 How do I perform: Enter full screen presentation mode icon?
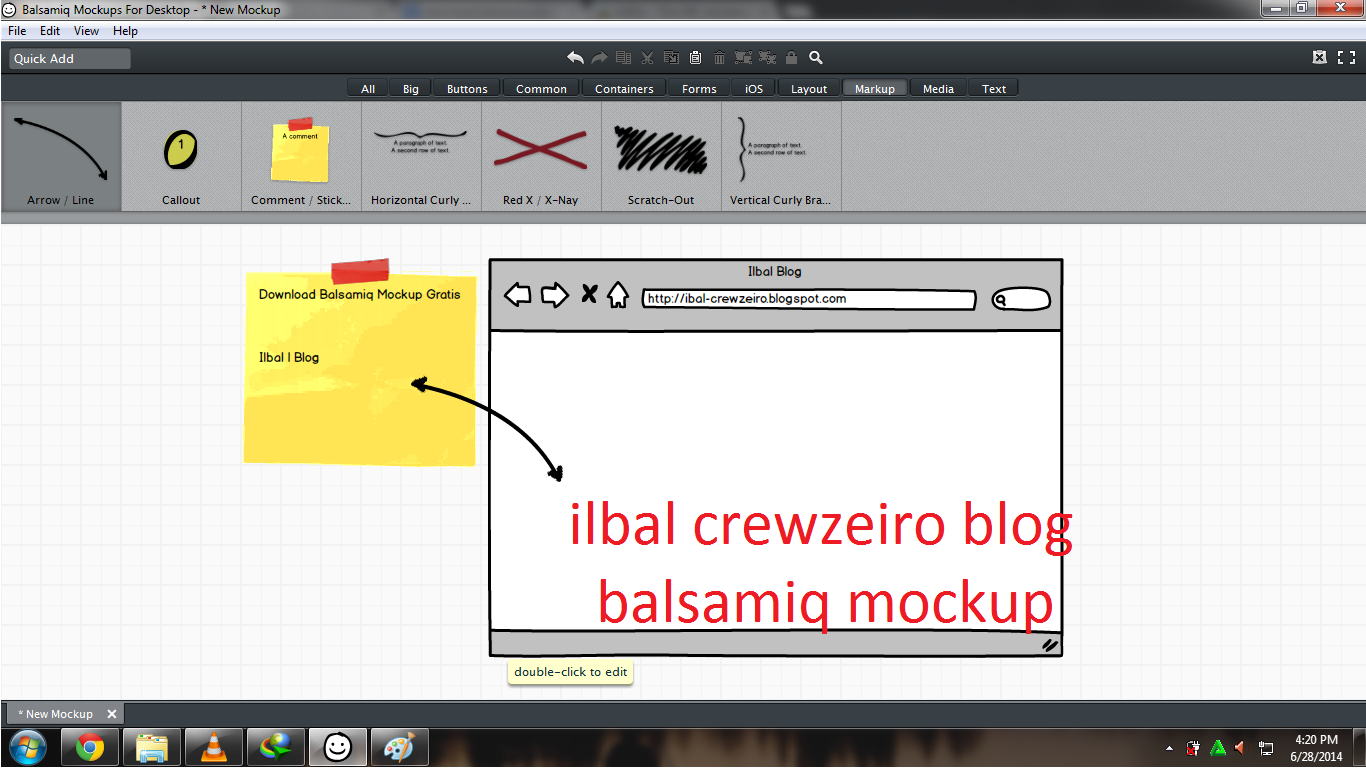pos(1346,58)
